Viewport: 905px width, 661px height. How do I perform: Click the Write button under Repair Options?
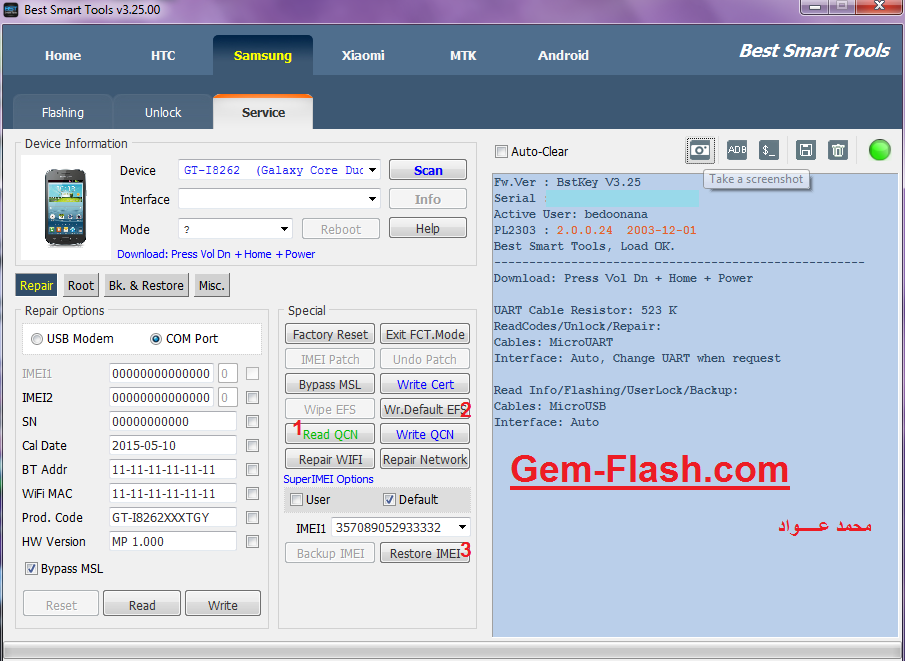coord(223,604)
